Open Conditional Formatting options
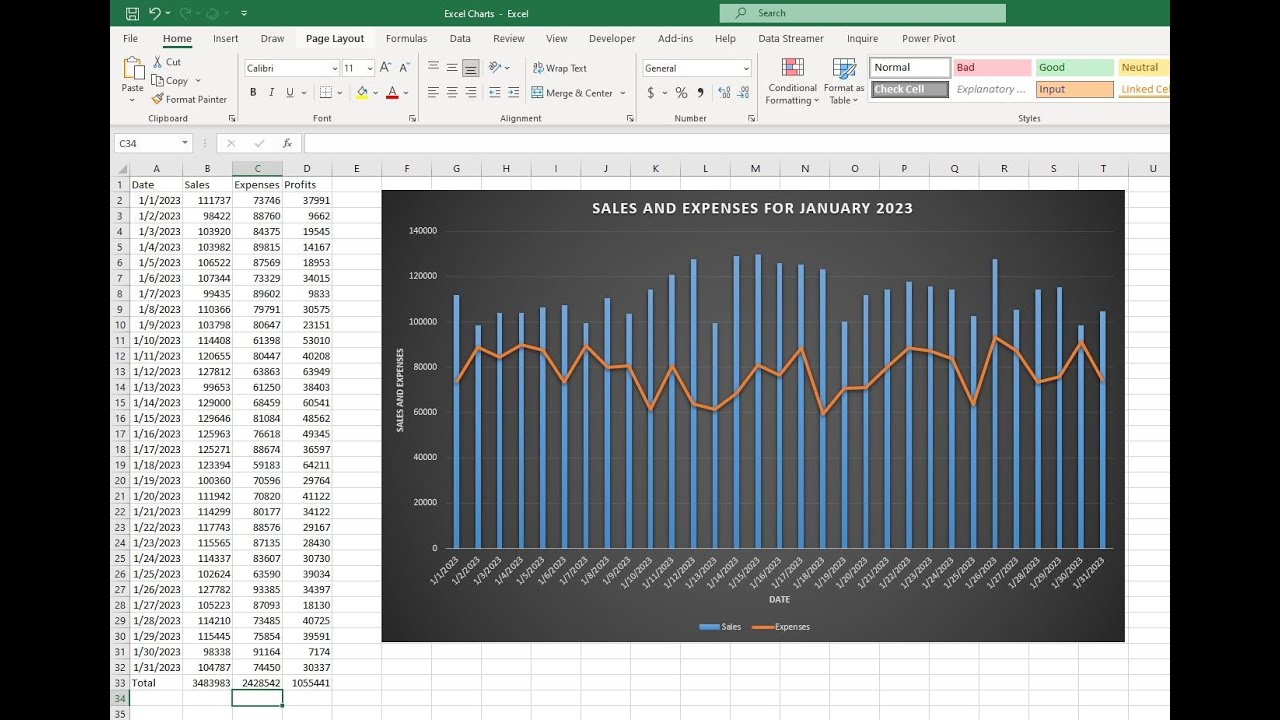1280x720 pixels. (793, 81)
